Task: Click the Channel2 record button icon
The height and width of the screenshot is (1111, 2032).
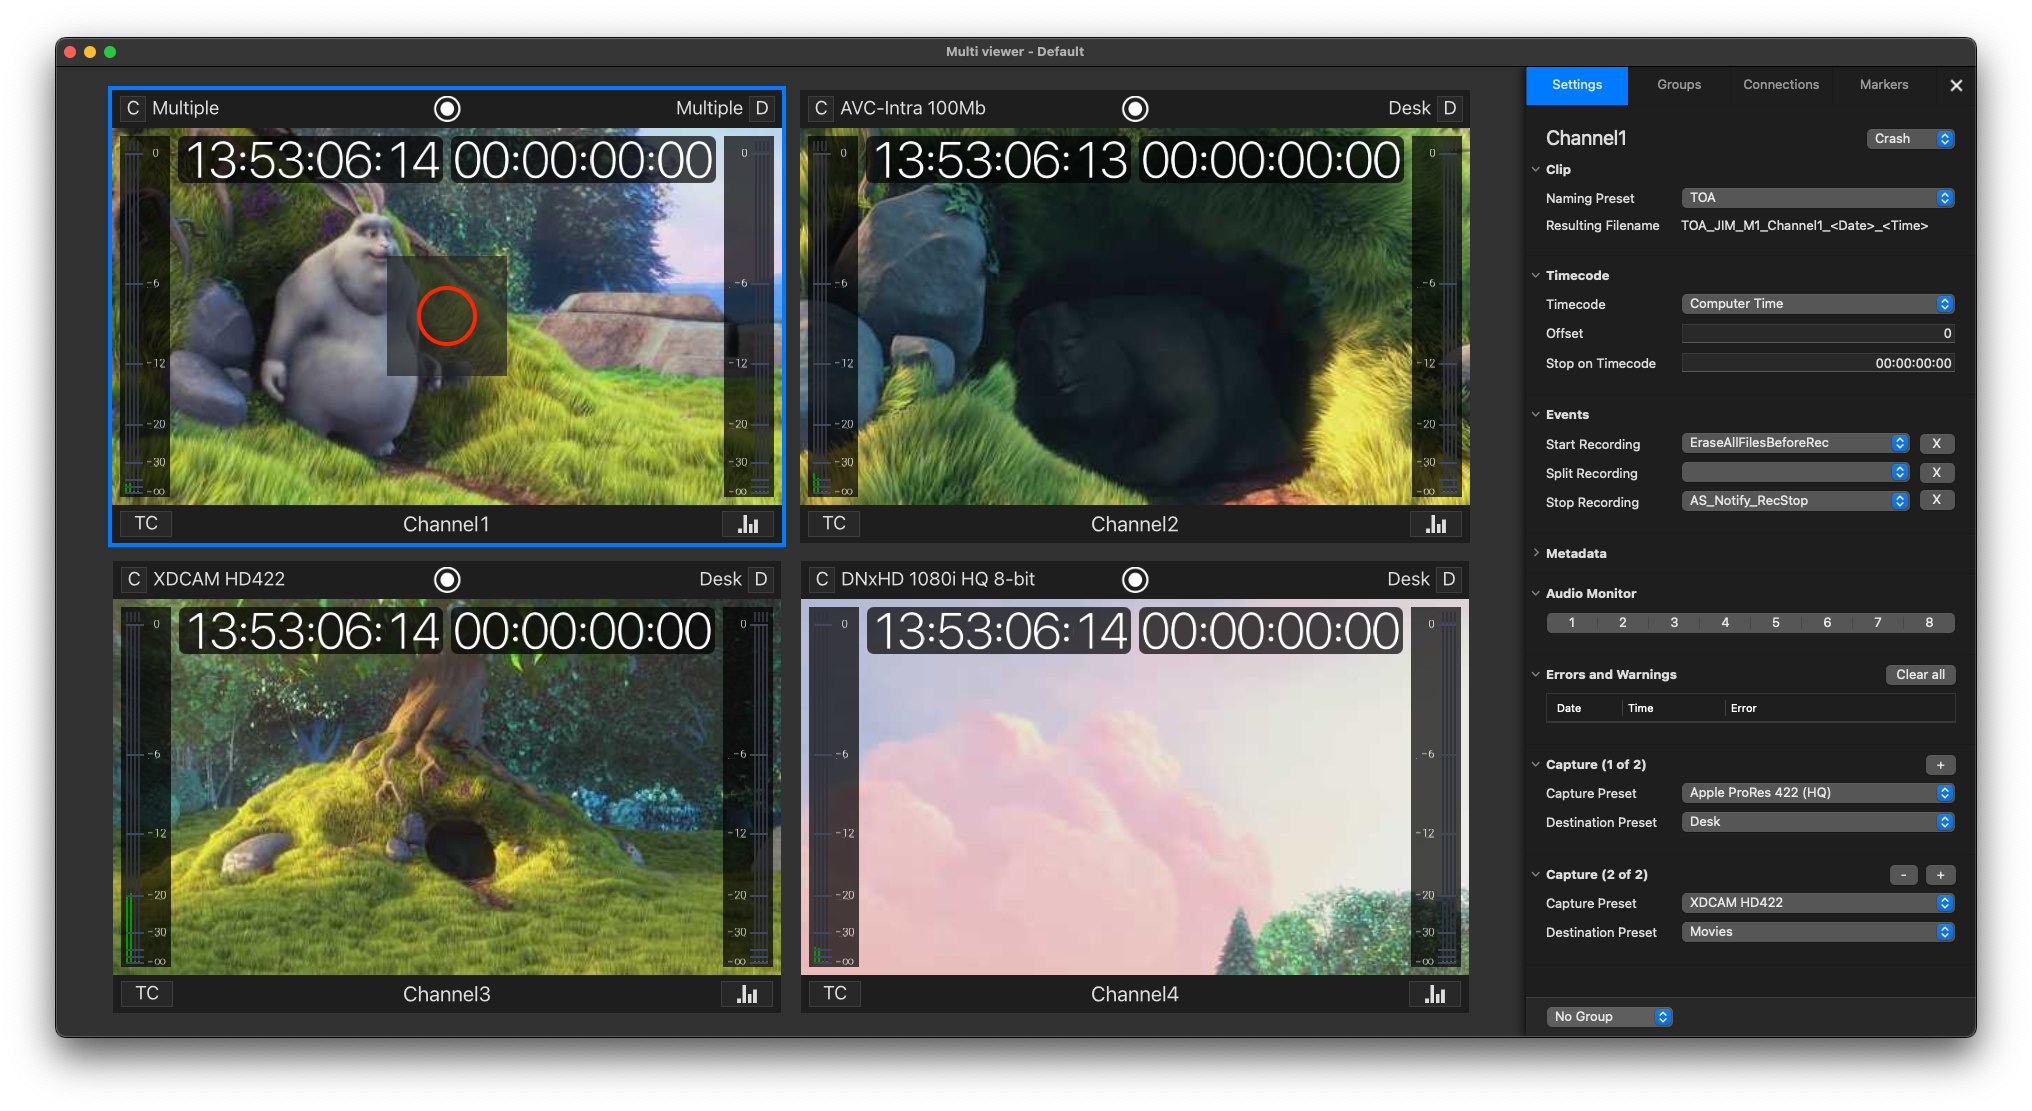Action: [1135, 108]
